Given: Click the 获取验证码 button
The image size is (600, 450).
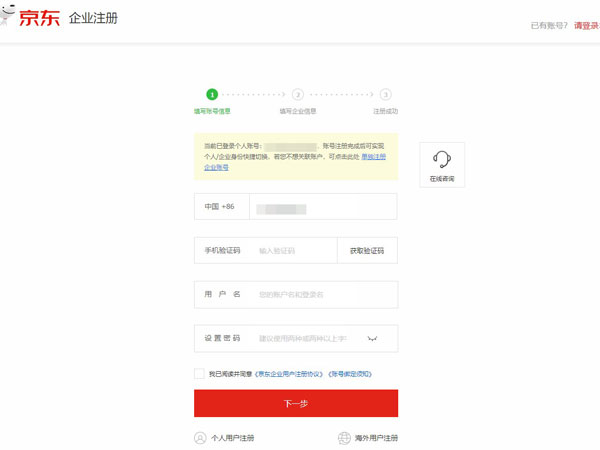Looking at the screenshot, I should (367, 250).
